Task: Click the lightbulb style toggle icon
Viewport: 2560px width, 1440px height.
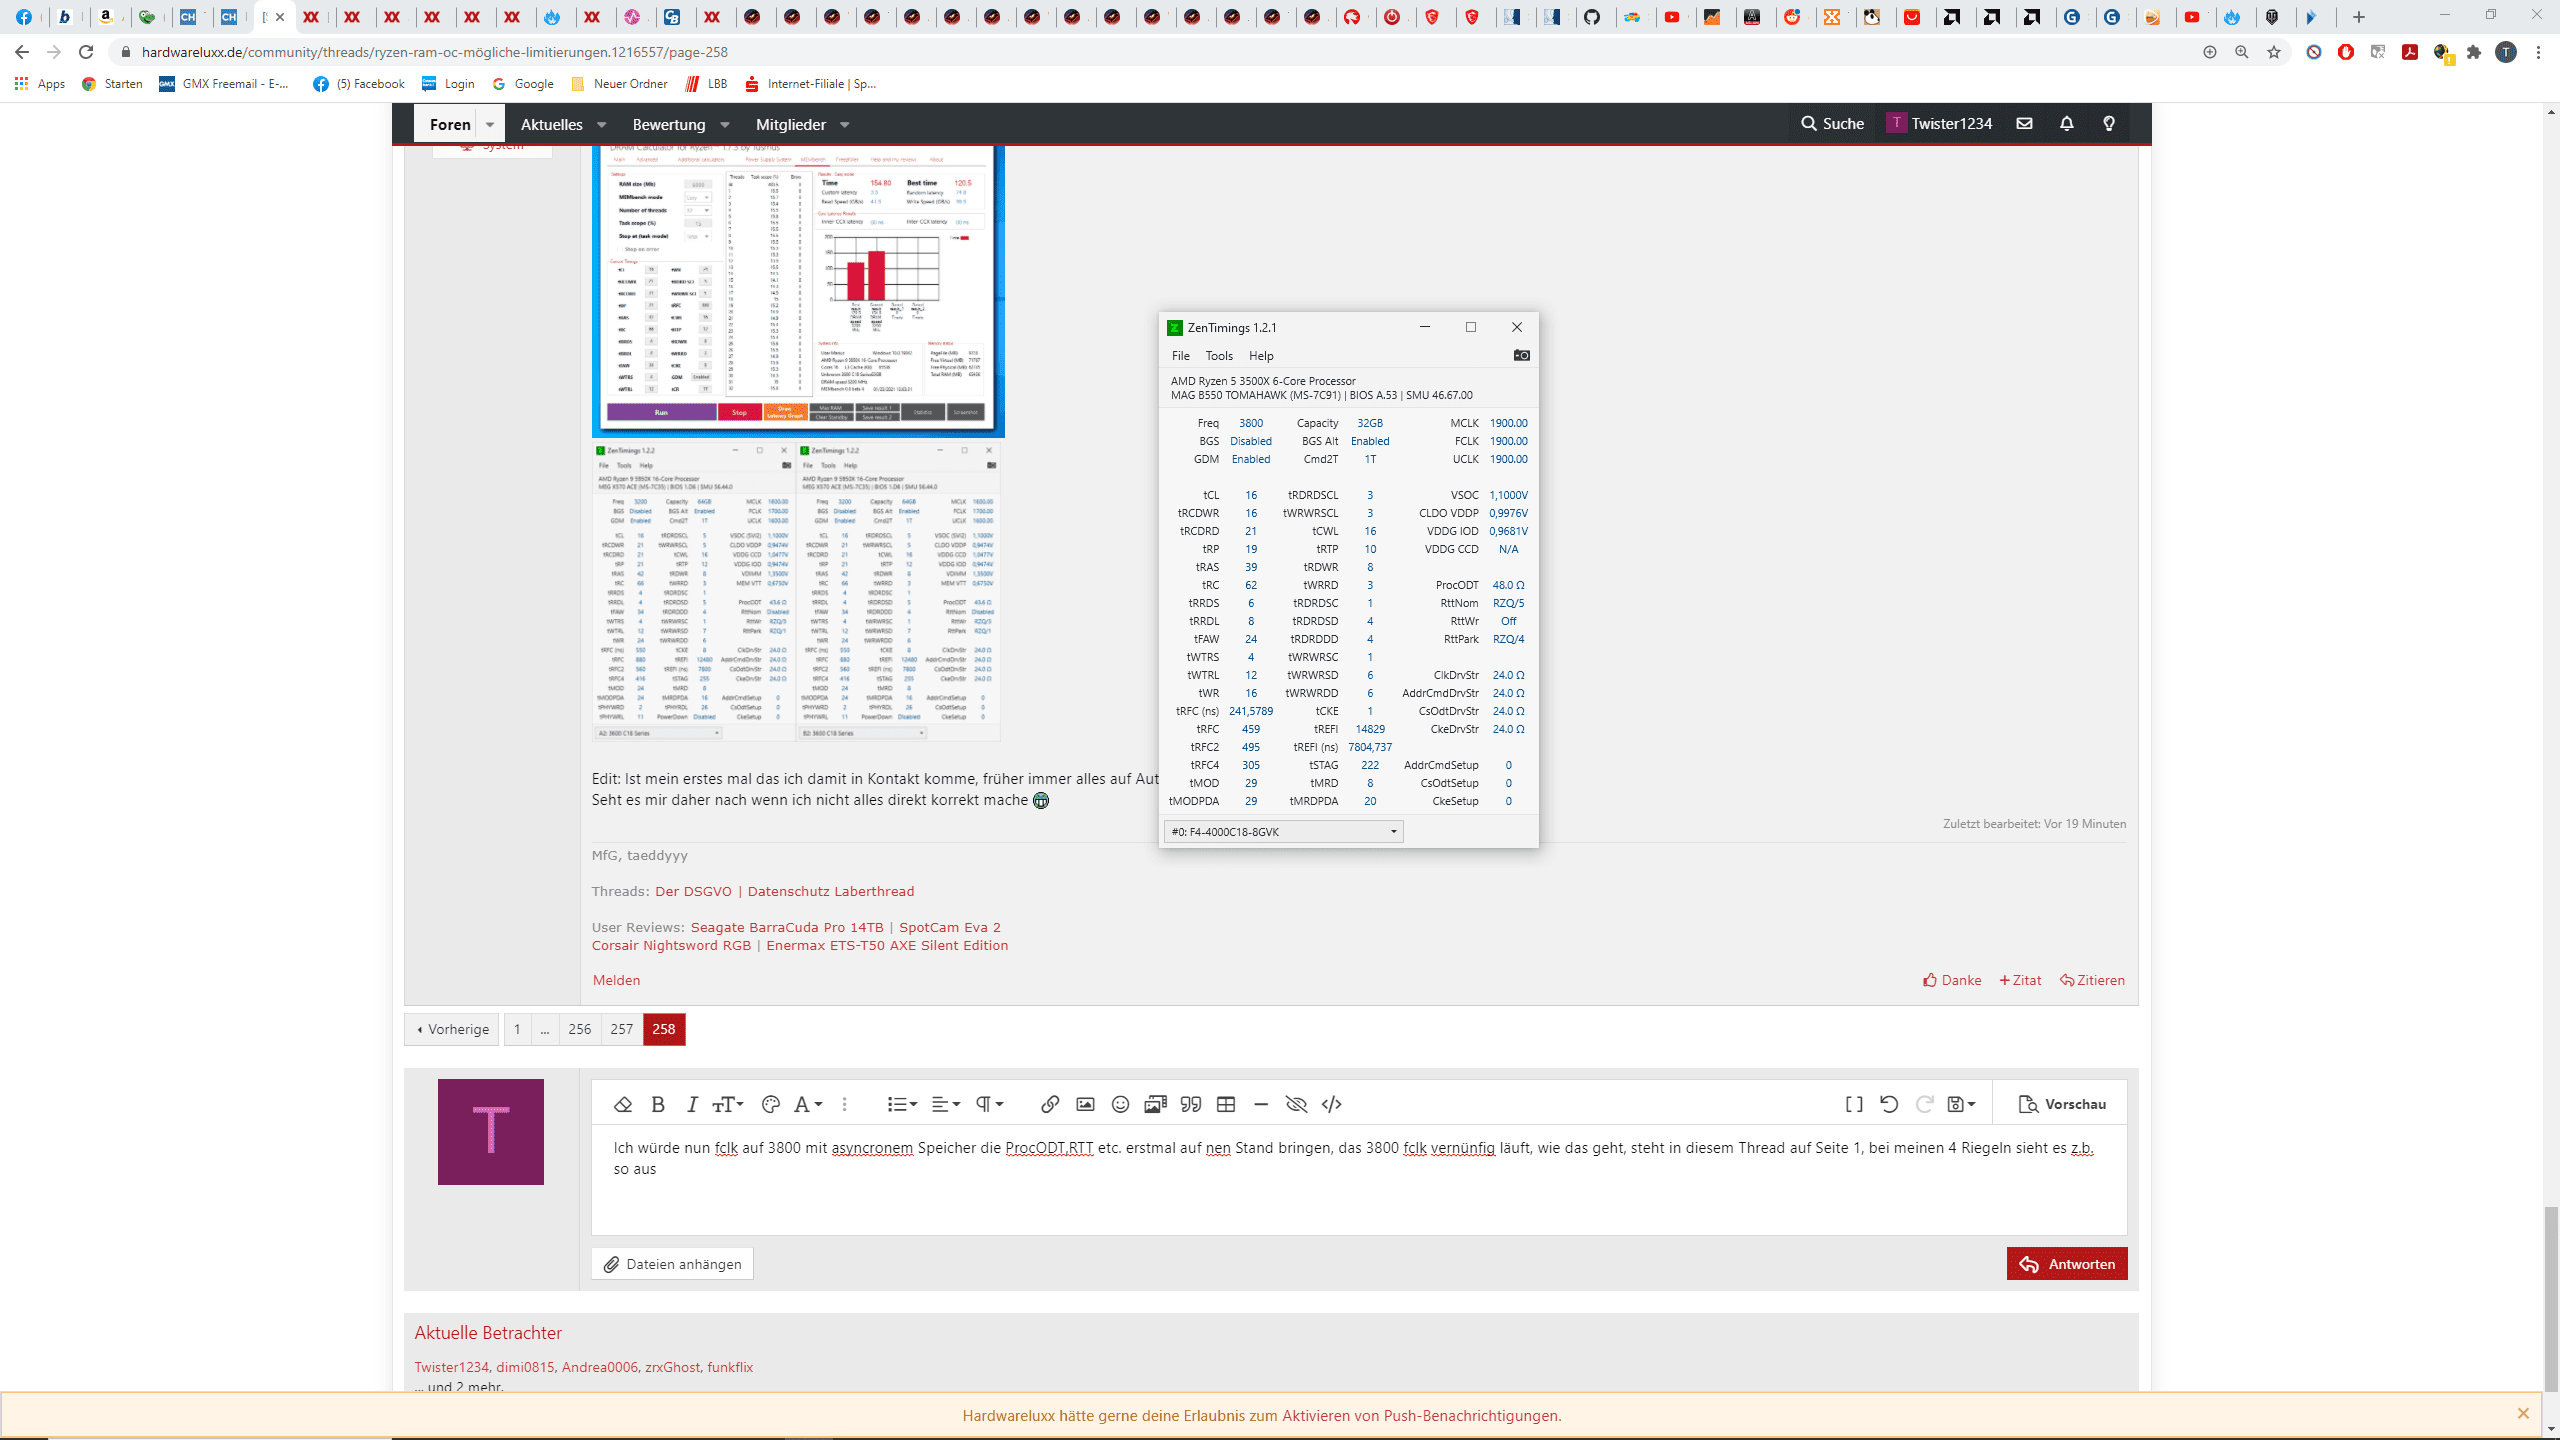Action: tap(2109, 124)
